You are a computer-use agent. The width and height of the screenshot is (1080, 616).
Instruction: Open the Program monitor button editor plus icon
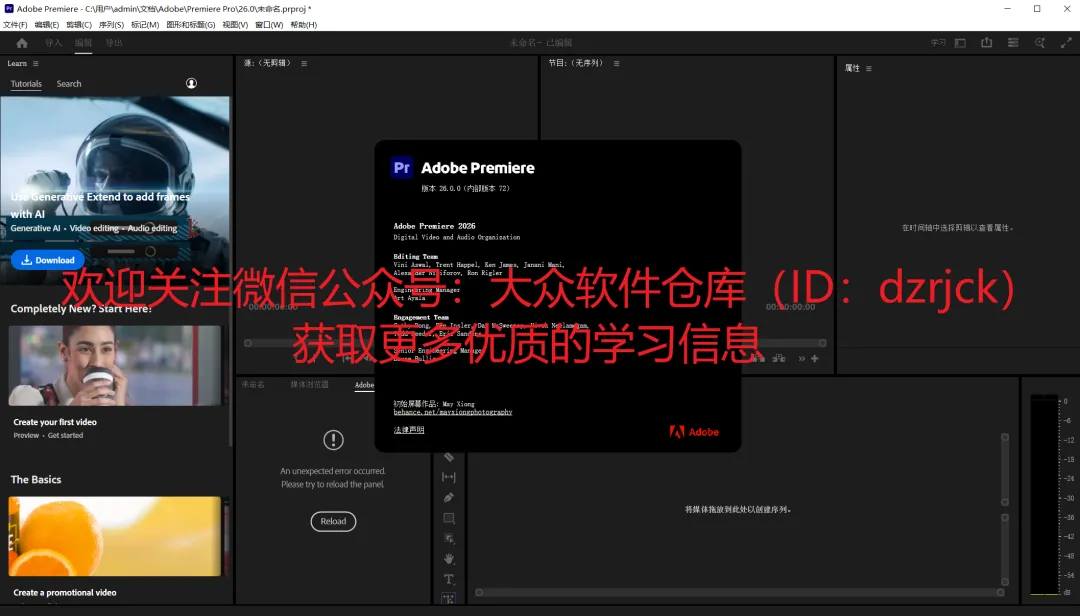815,358
